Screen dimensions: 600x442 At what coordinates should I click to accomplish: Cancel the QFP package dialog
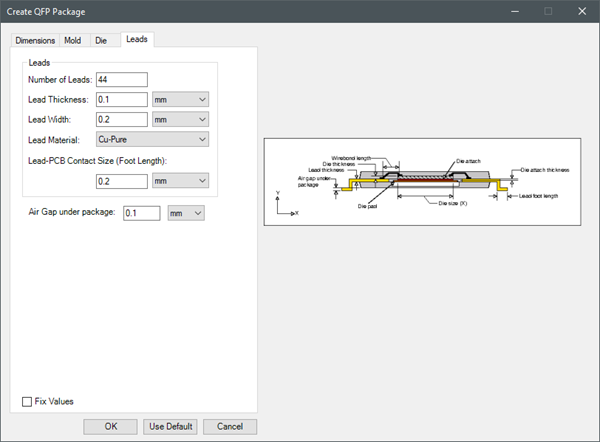tap(230, 426)
